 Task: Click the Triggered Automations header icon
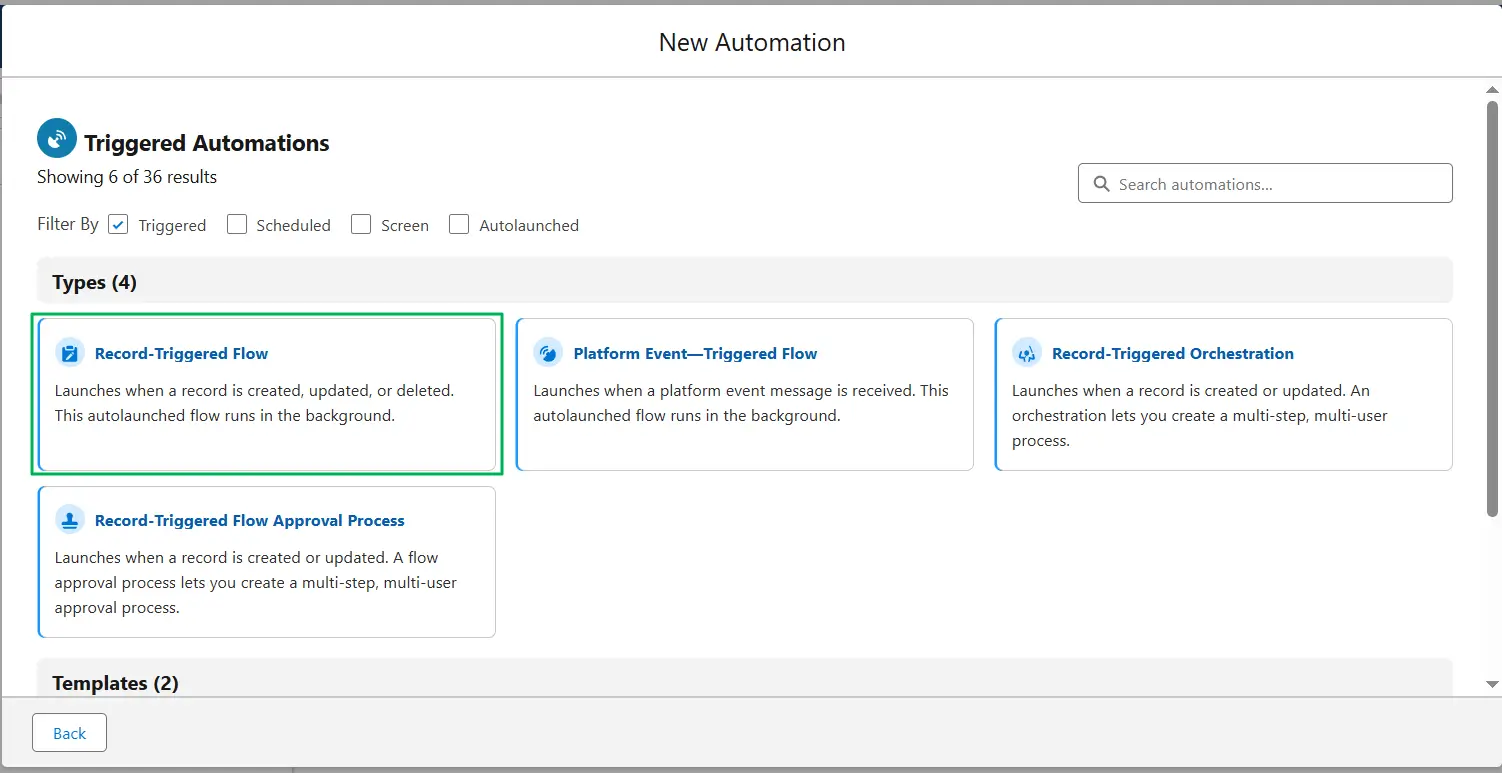pyautogui.click(x=56, y=138)
